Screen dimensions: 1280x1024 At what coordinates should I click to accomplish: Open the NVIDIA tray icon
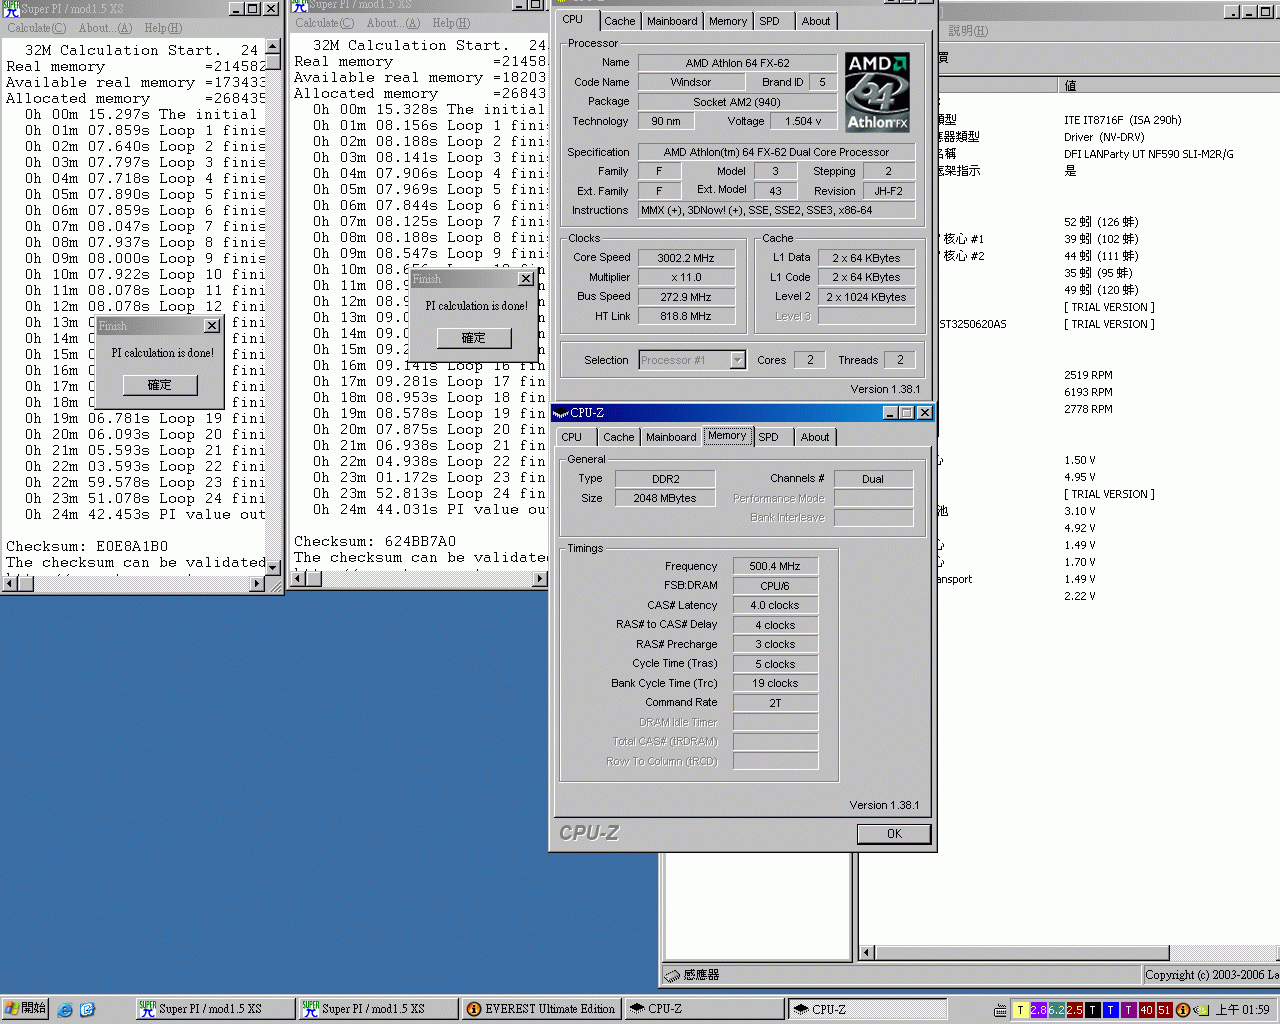point(1201,1010)
